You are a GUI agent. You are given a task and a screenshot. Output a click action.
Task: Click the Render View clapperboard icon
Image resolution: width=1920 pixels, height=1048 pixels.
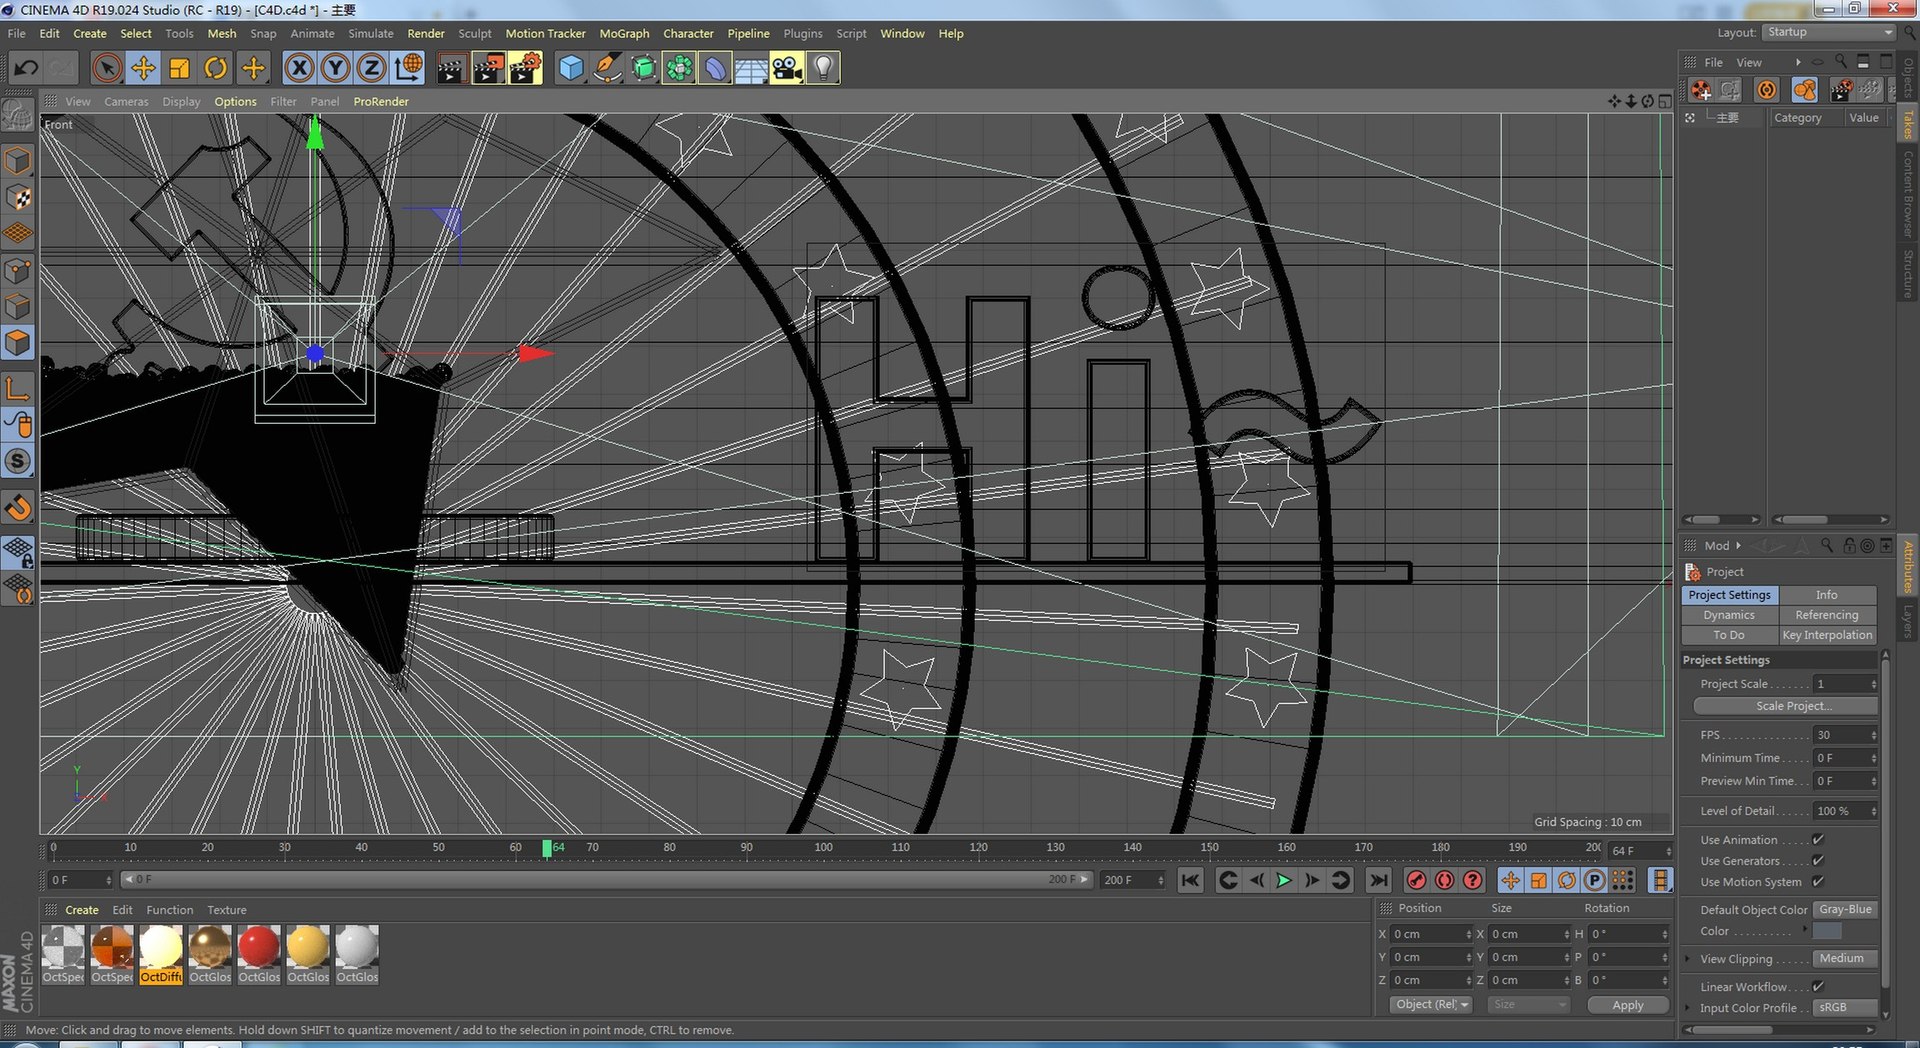click(451, 68)
